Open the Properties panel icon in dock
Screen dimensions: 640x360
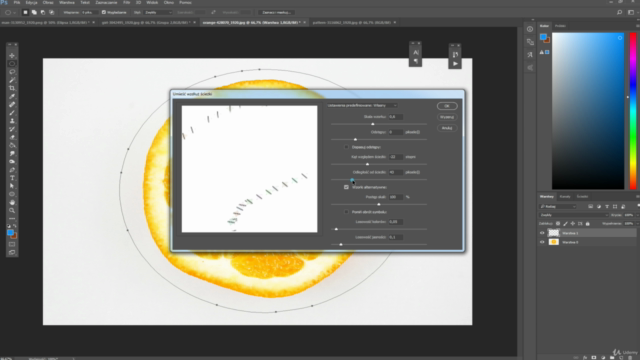click(x=530, y=29)
